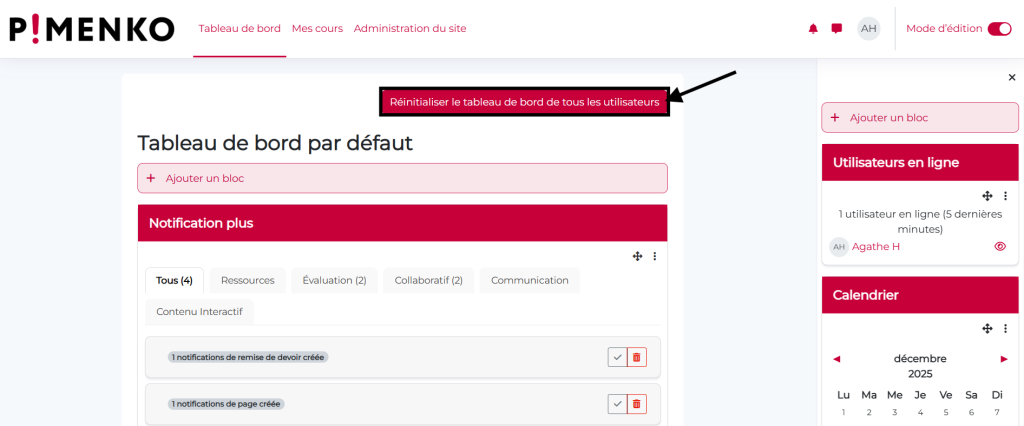Open Calendrier block three-dot menu
Image resolution: width=1024 pixels, height=426 pixels.
click(x=1005, y=328)
